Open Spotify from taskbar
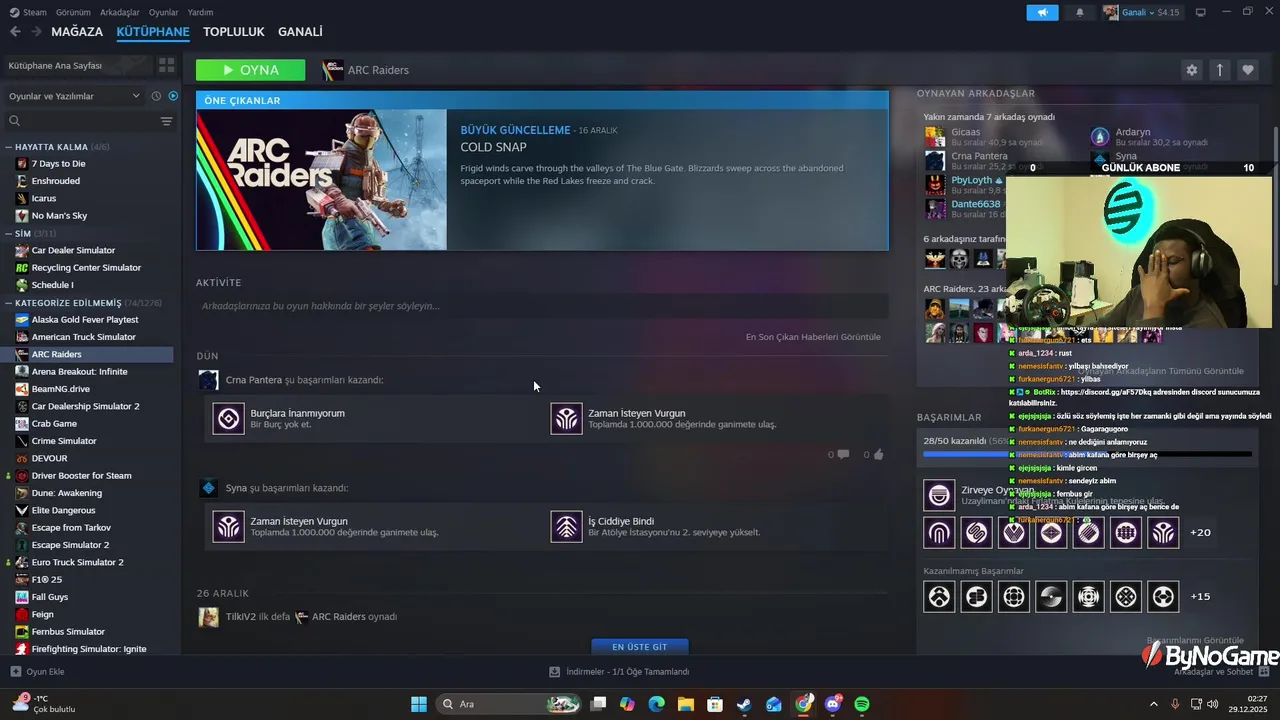The width and height of the screenshot is (1280, 720). 862,704
